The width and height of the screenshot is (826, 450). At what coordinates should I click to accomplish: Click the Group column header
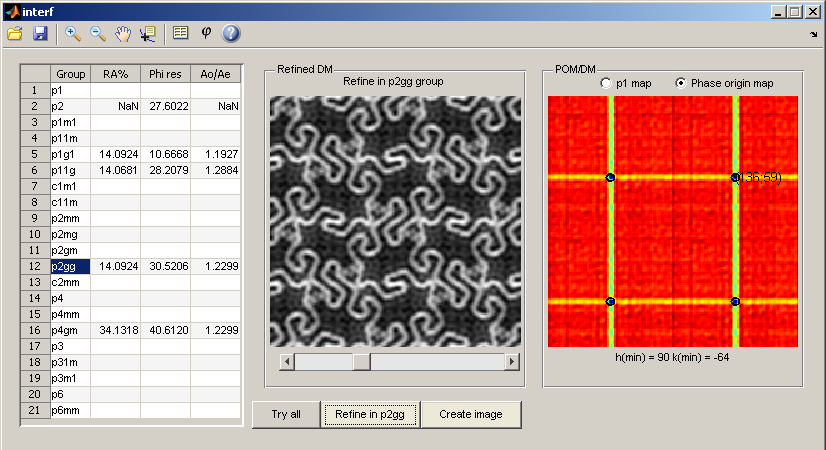[70, 74]
